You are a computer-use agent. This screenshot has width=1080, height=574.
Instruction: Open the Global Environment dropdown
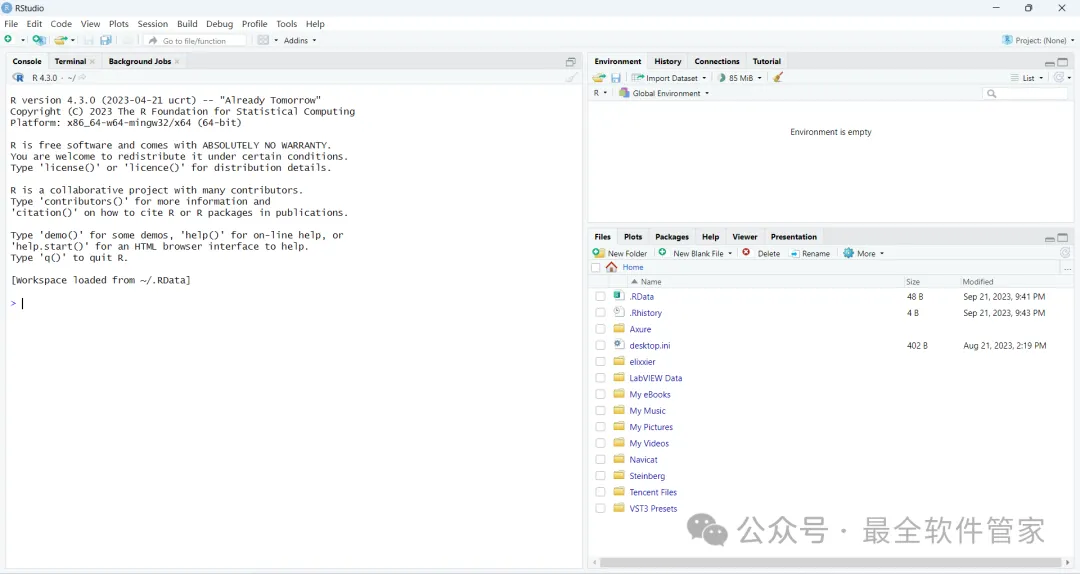tap(664, 93)
